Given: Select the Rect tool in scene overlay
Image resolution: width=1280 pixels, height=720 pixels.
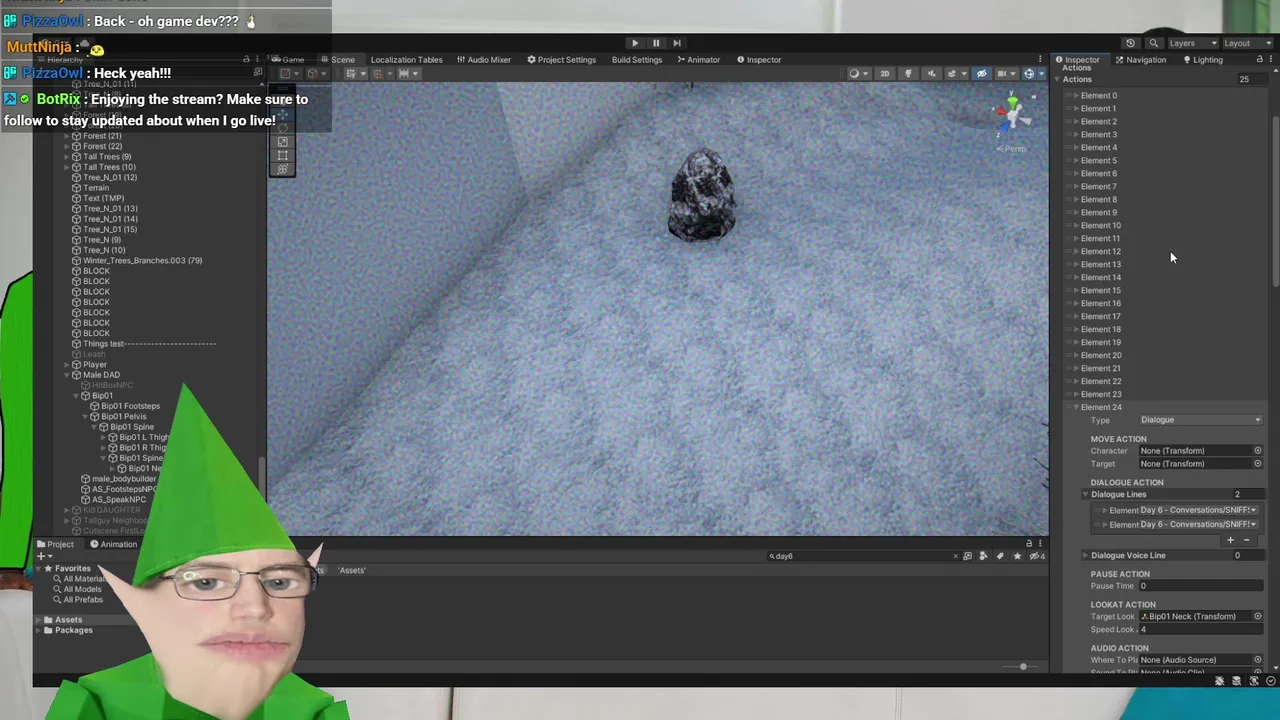Looking at the screenshot, I should [283, 155].
